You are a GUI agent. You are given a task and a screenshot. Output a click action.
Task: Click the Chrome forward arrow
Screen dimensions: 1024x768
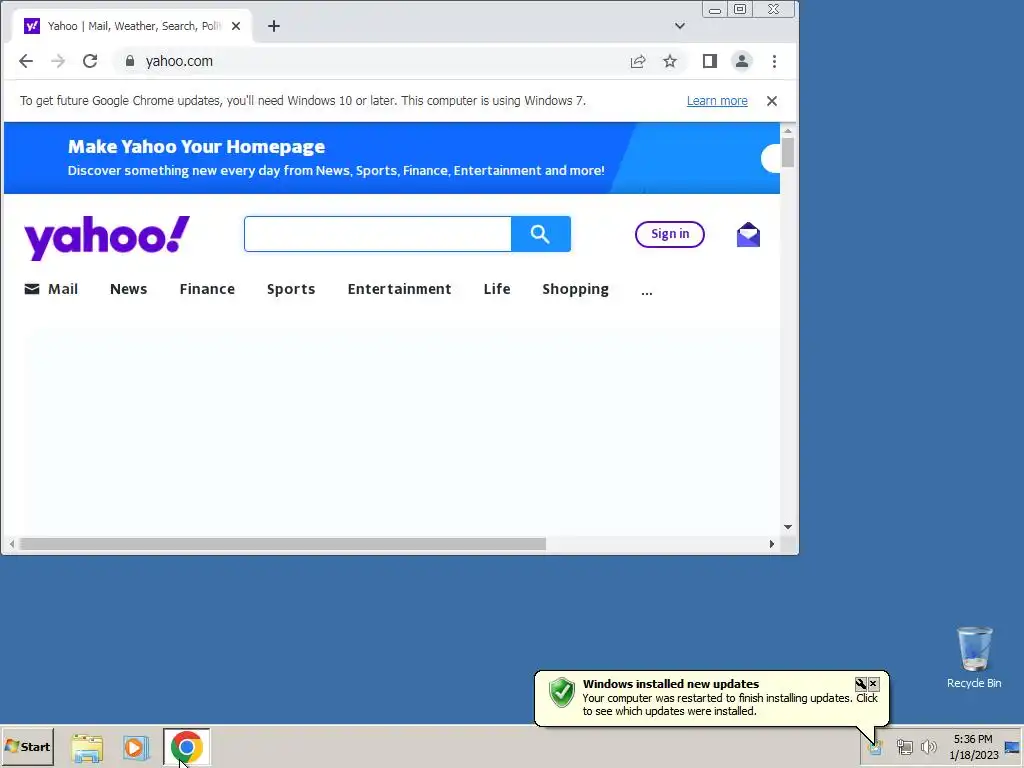coord(58,61)
